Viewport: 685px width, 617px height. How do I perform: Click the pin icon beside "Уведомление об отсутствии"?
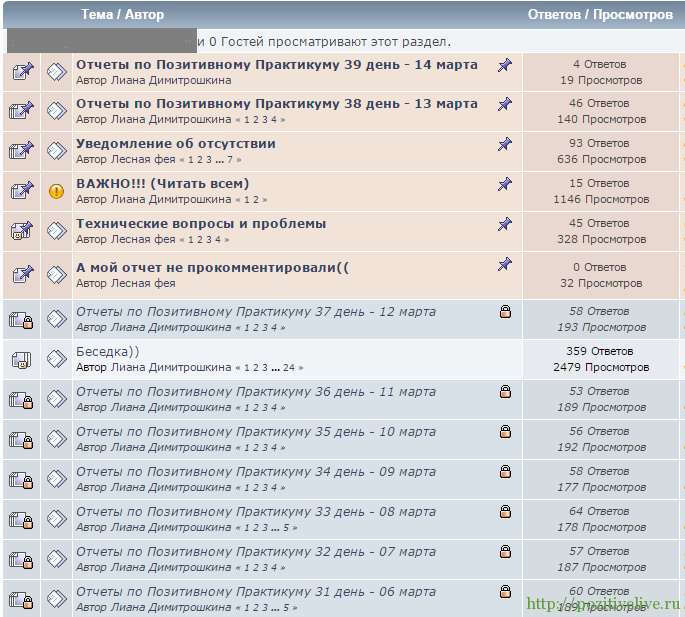tap(505, 144)
